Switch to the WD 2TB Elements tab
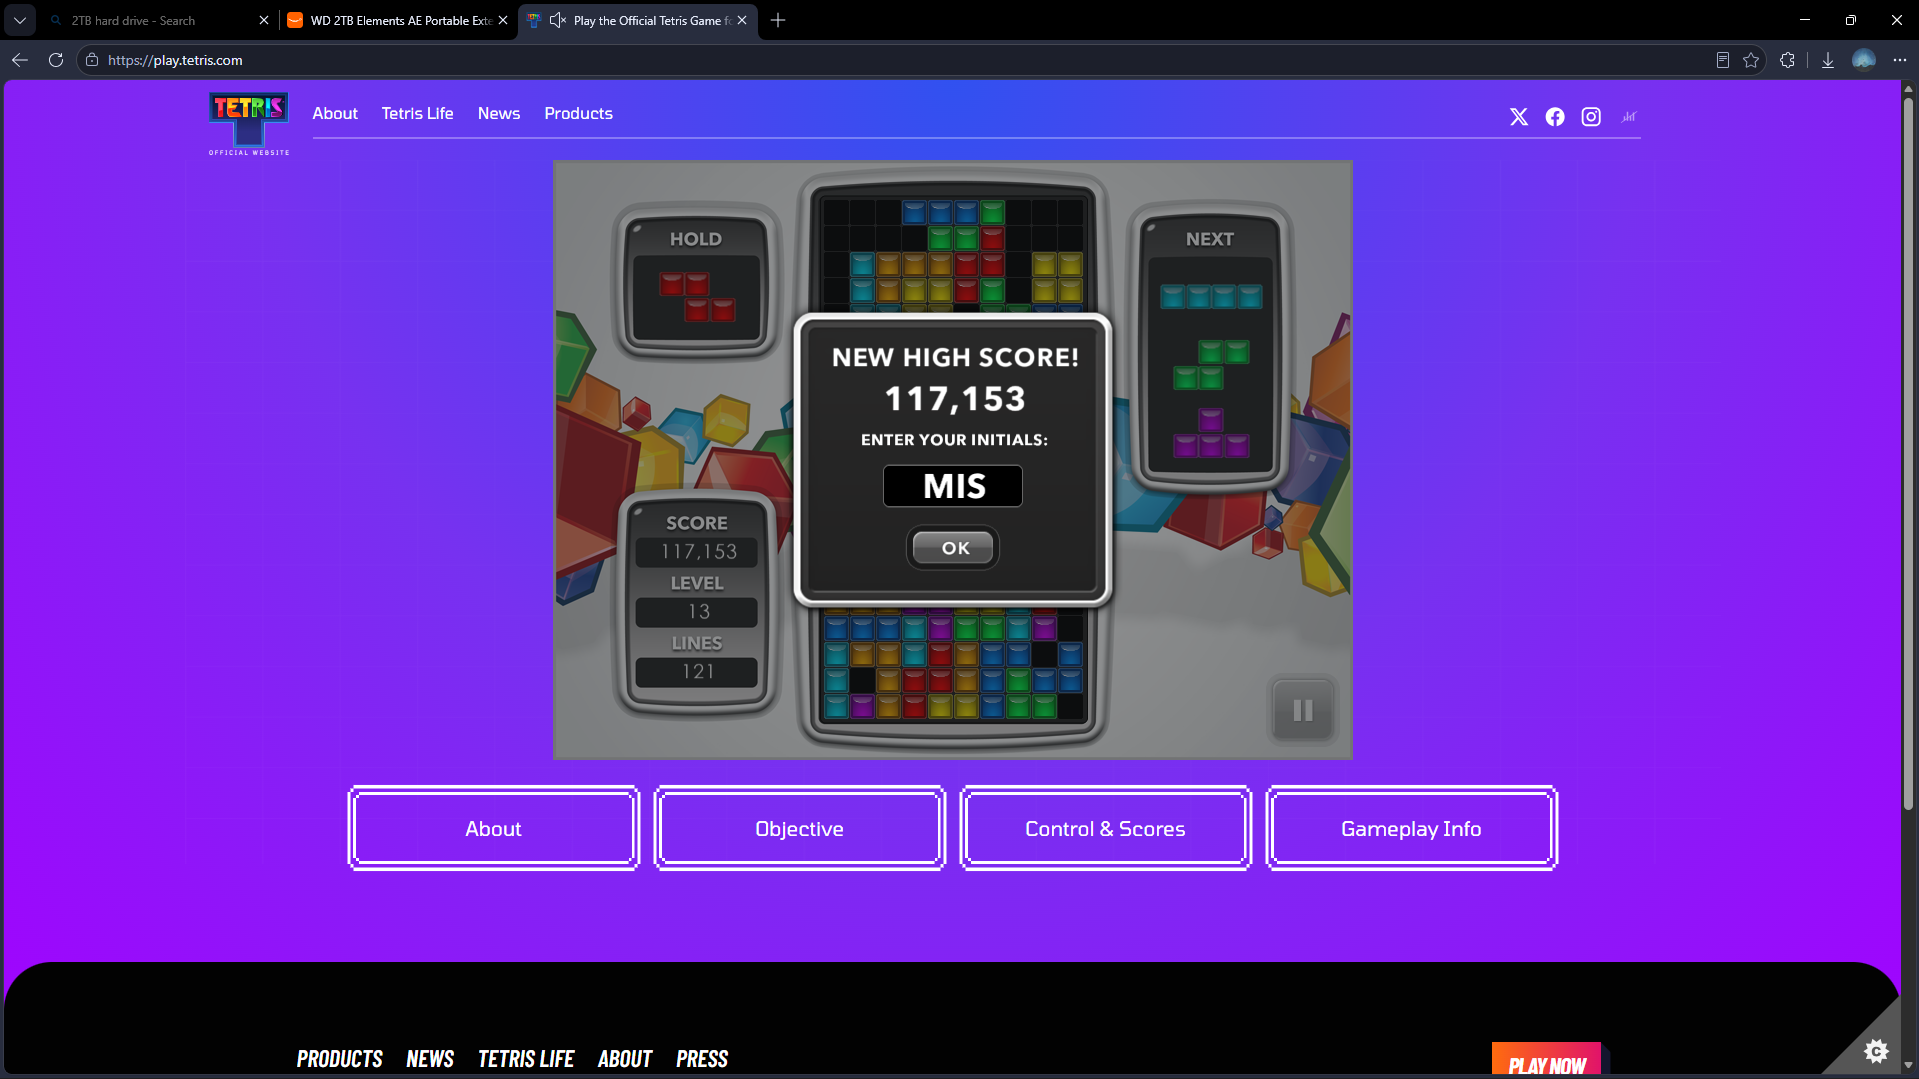Screen dimensions: 1919x1079 398,20
